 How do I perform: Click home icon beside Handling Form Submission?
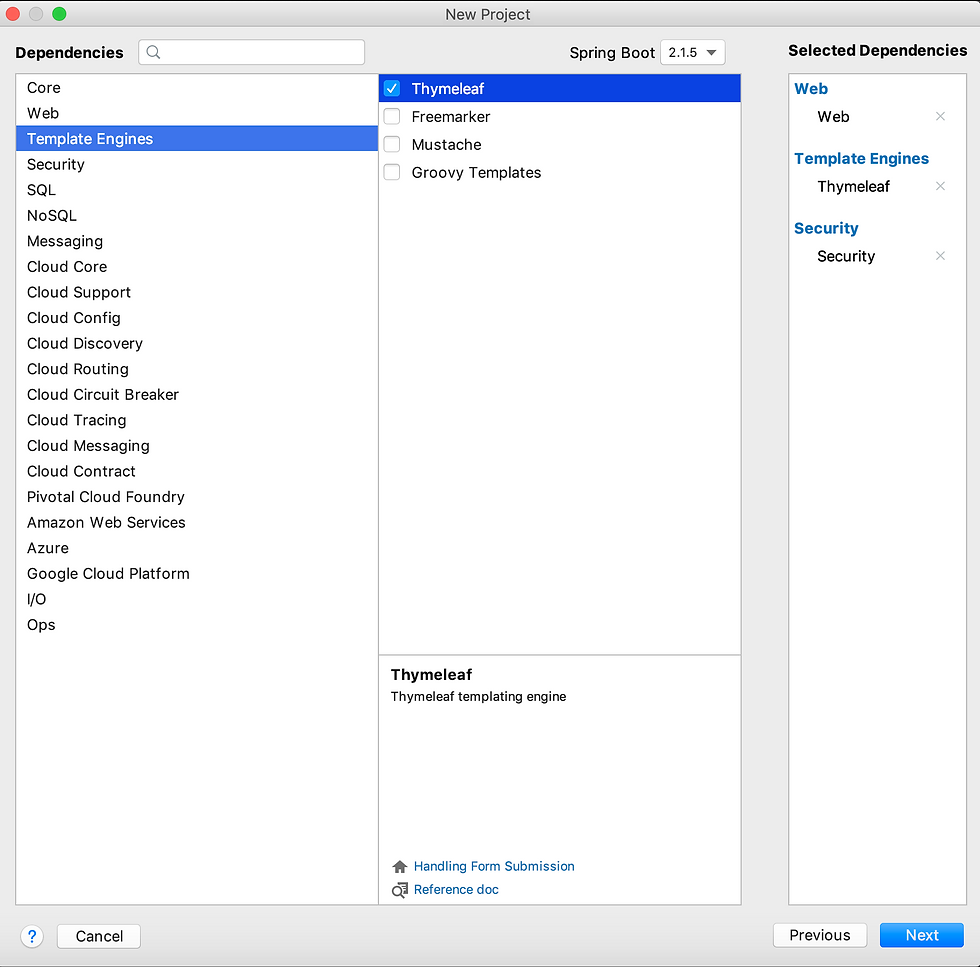point(399,866)
